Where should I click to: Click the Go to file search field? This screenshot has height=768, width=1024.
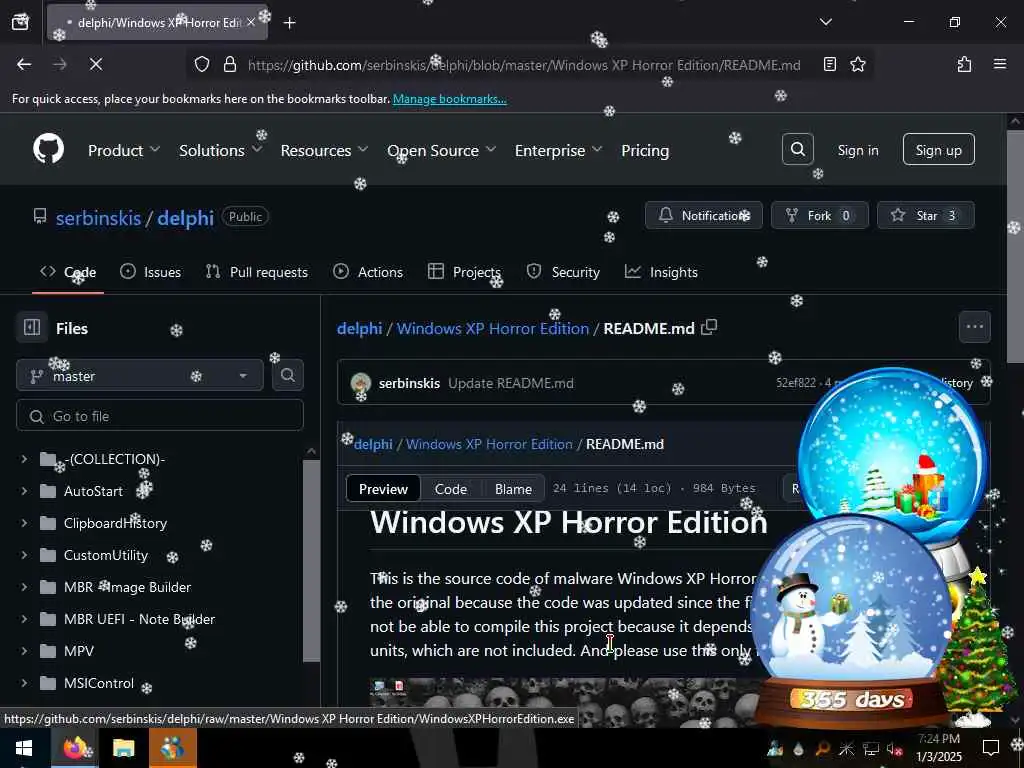click(160, 415)
